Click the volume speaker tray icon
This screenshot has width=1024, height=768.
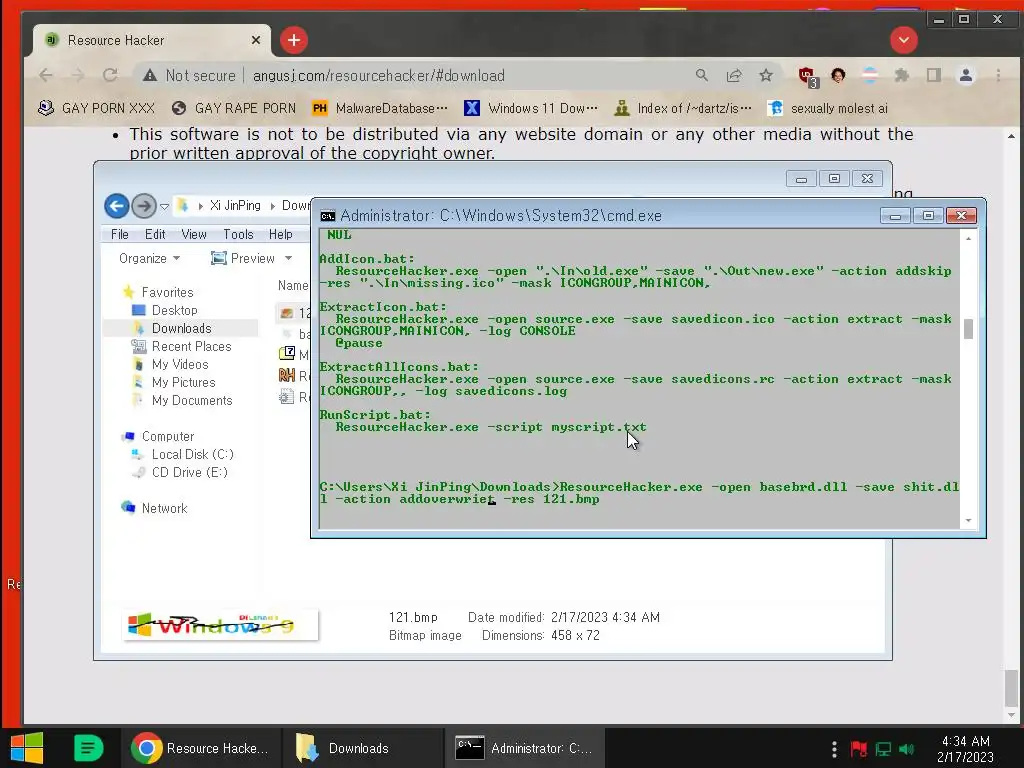[x=906, y=748]
